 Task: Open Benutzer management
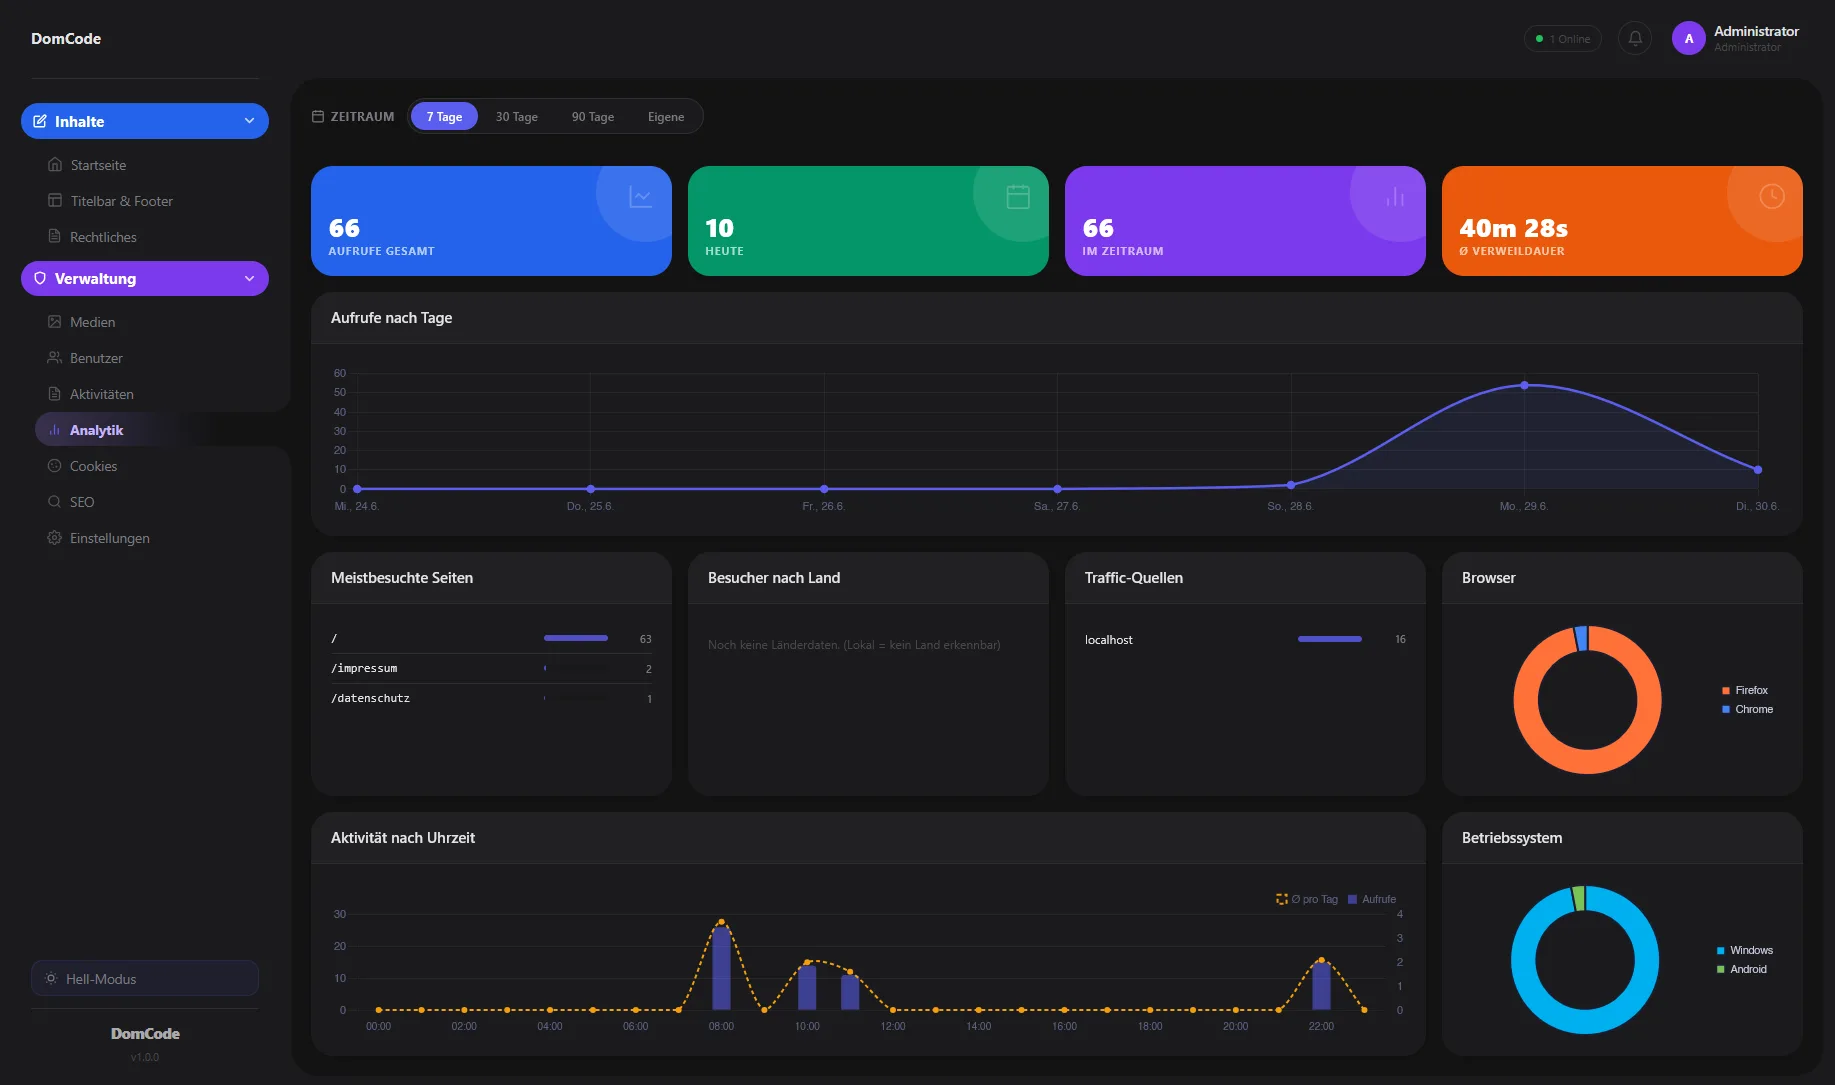pyautogui.click(x=145, y=358)
